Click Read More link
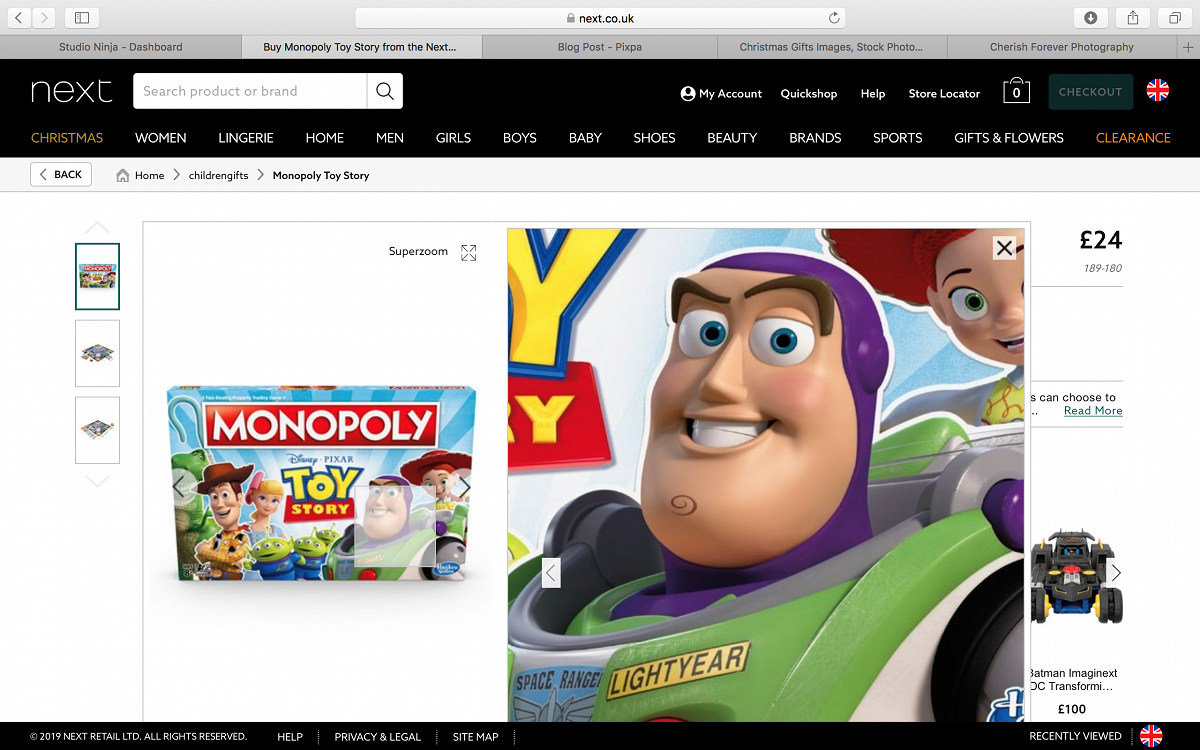Screen dimensions: 1200x750 click(x=1093, y=411)
